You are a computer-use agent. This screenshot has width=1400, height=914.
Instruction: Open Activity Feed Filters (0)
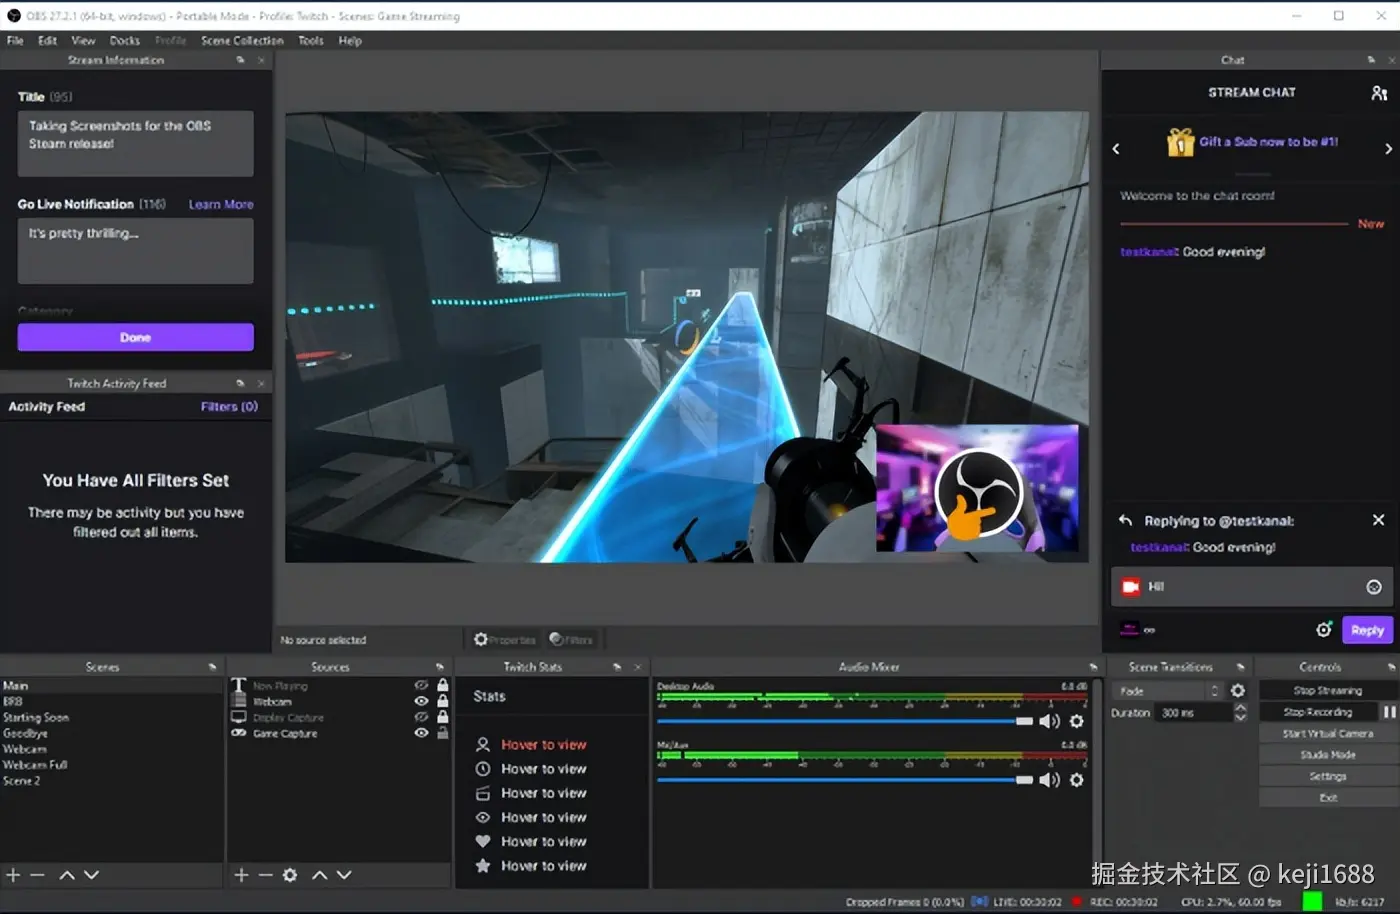[x=229, y=407]
